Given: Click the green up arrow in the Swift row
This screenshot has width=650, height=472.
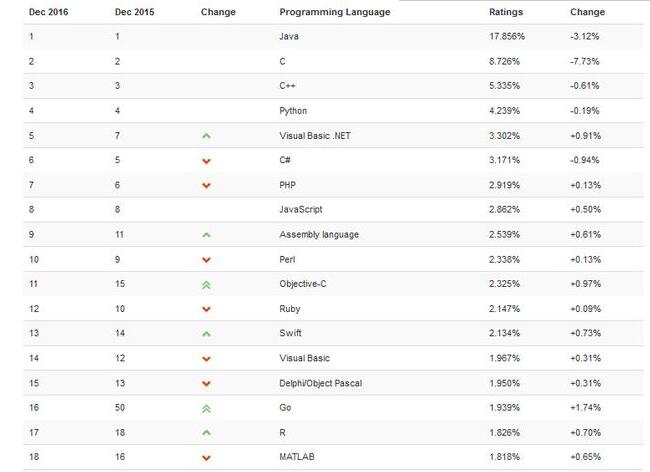Looking at the screenshot, I should tap(206, 334).
